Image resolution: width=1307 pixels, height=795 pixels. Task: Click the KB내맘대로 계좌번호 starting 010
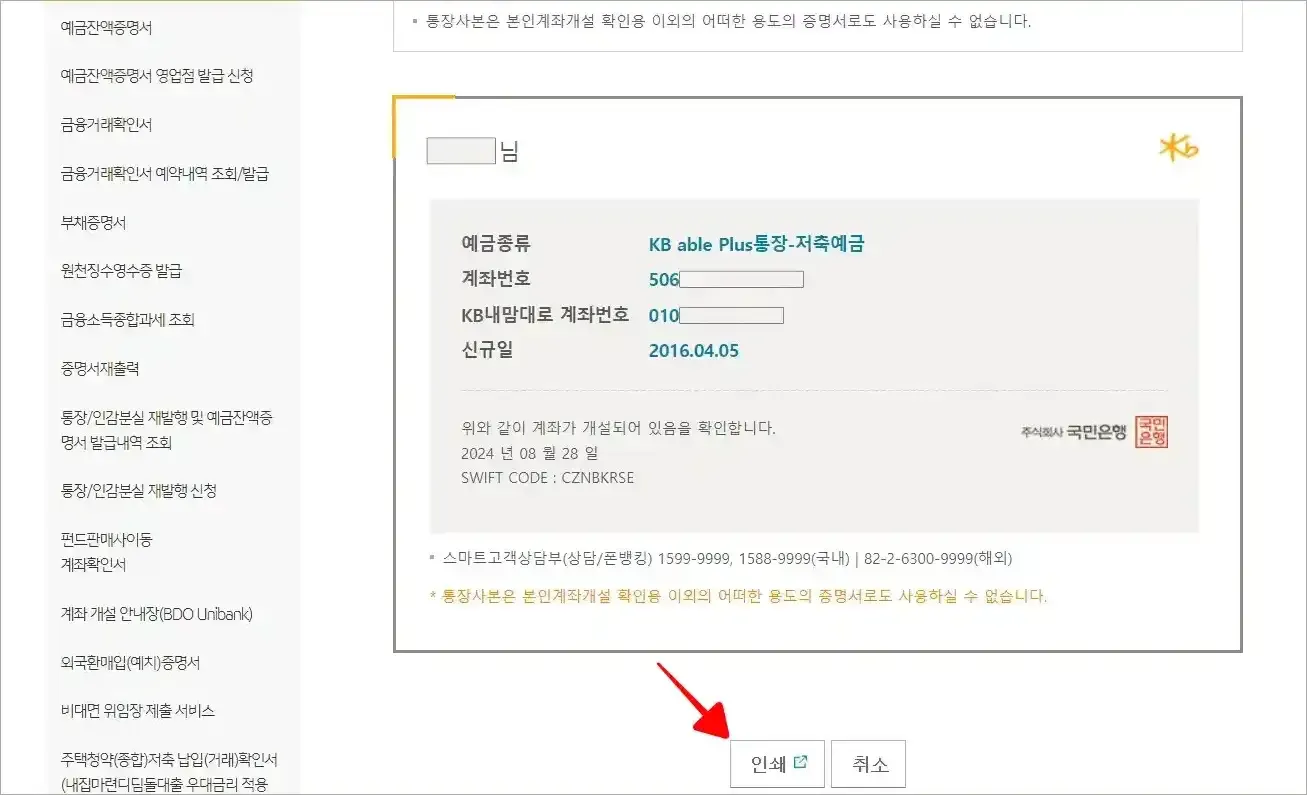click(x=716, y=315)
